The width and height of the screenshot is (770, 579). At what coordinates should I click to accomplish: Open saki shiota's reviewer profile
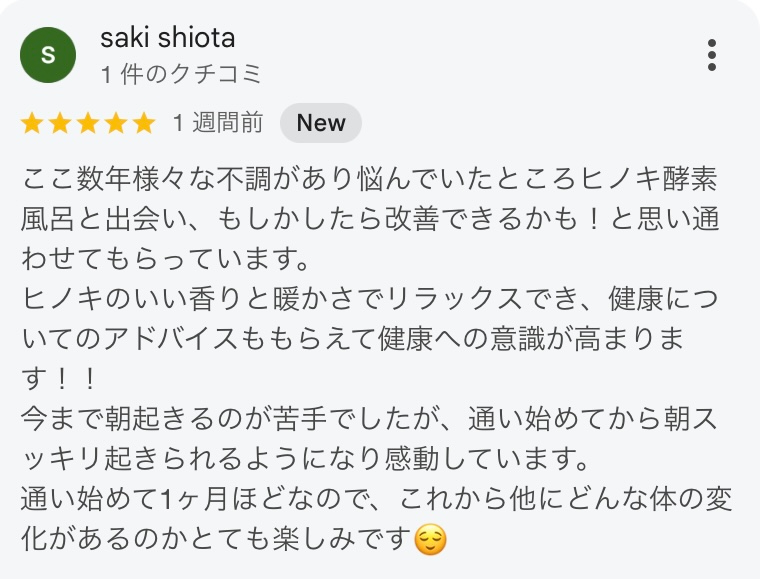[x=167, y=38]
